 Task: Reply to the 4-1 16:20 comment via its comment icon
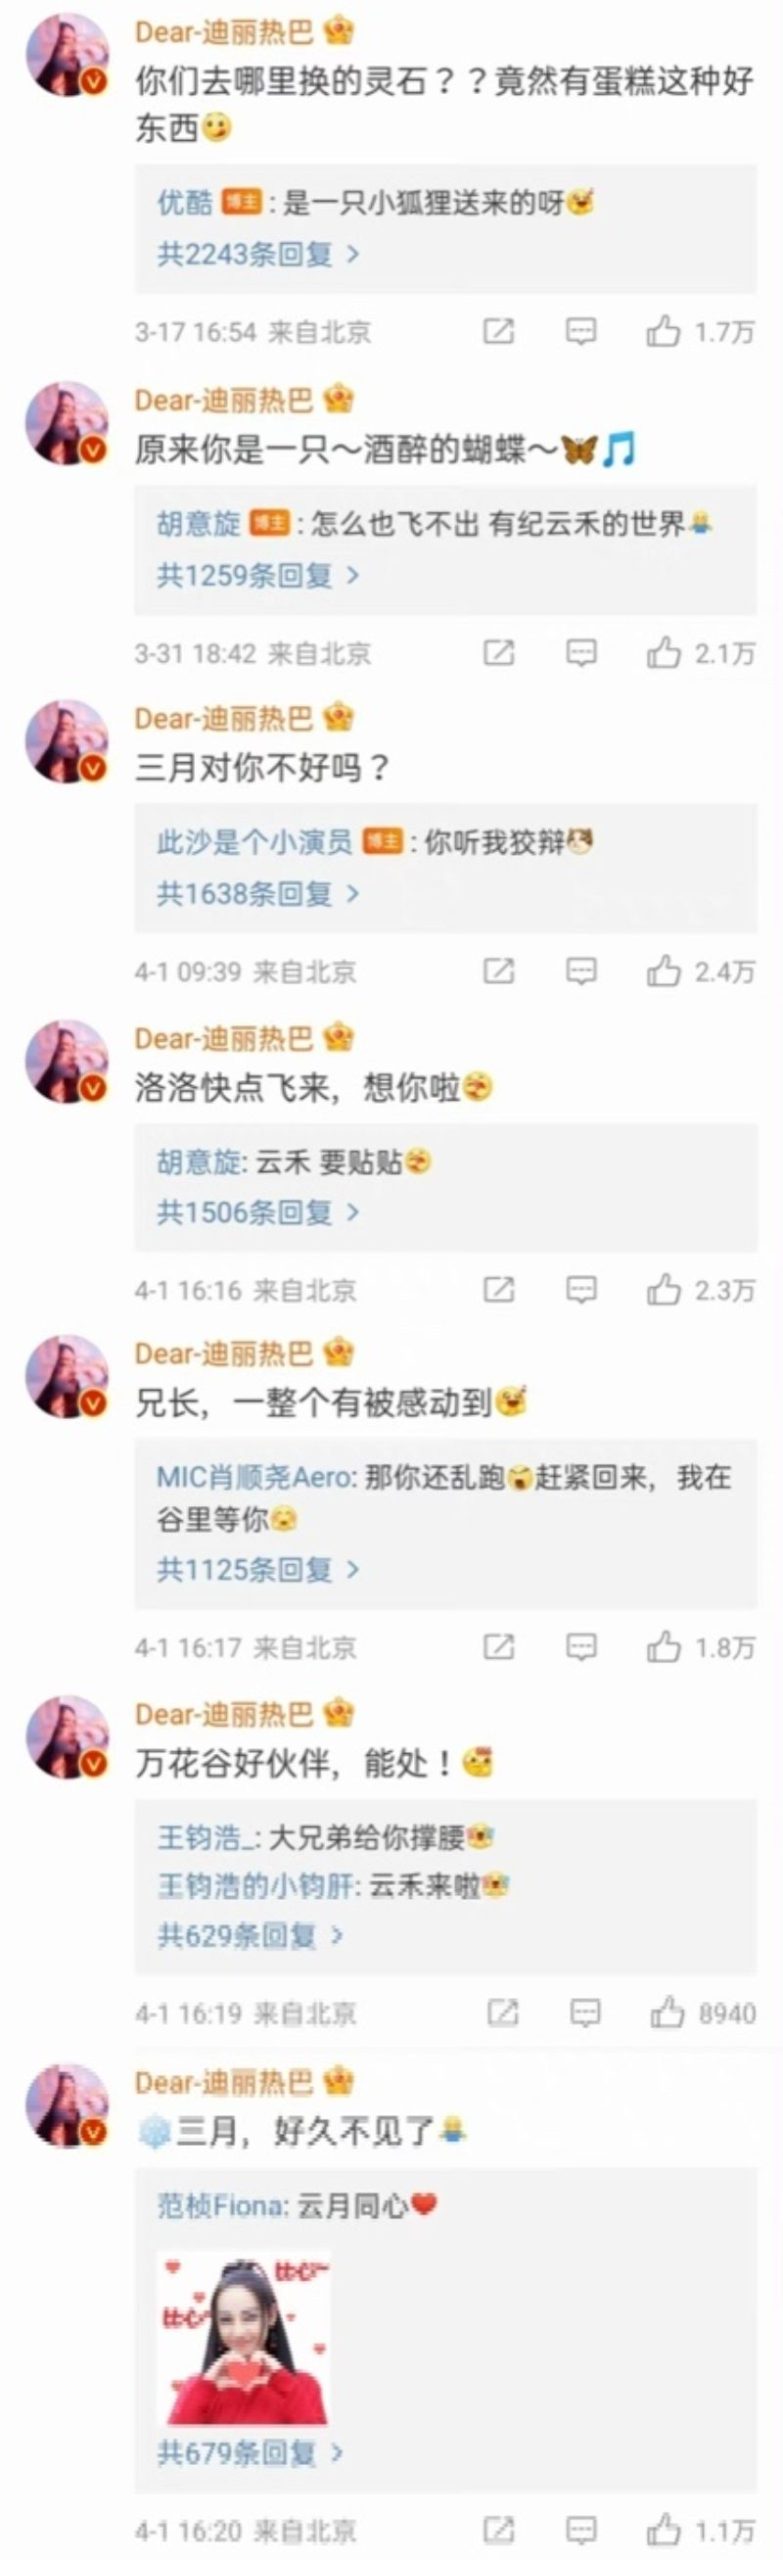[x=581, y=2530]
